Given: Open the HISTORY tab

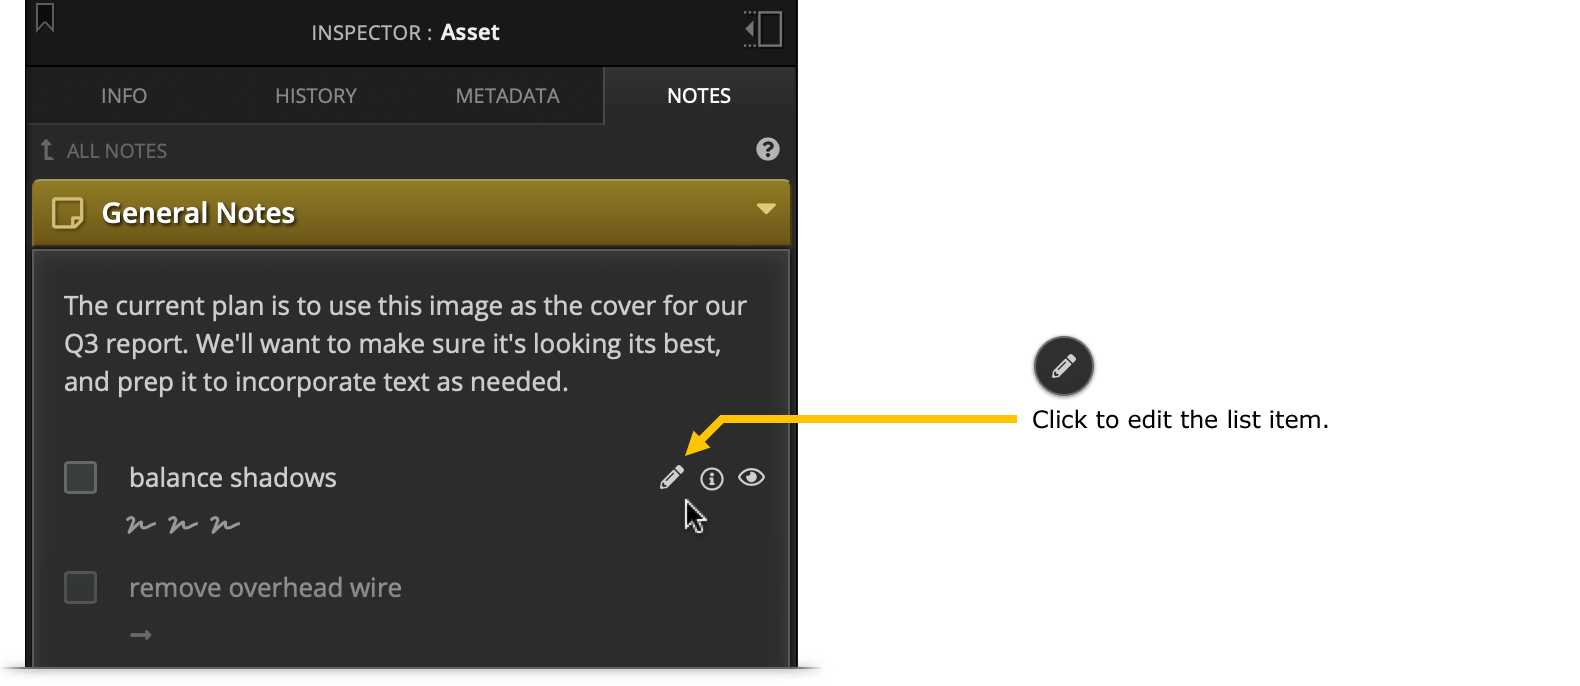Looking at the screenshot, I should point(316,96).
